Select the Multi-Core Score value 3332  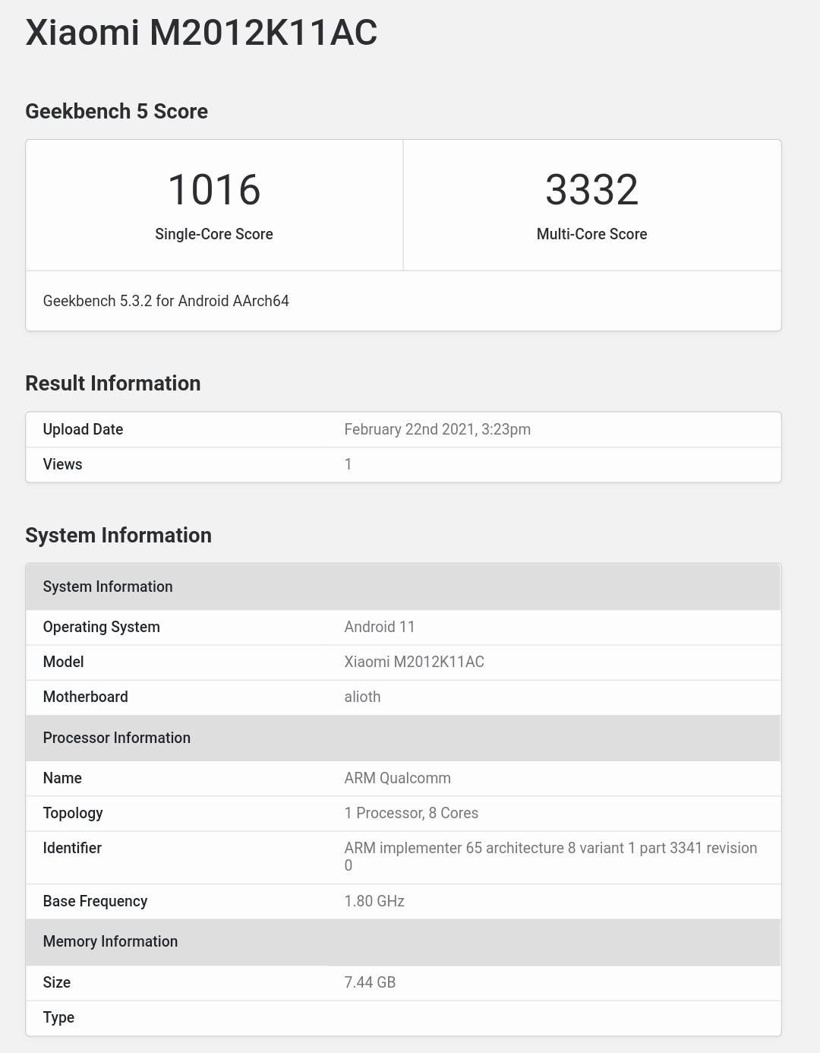click(x=591, y=189)
